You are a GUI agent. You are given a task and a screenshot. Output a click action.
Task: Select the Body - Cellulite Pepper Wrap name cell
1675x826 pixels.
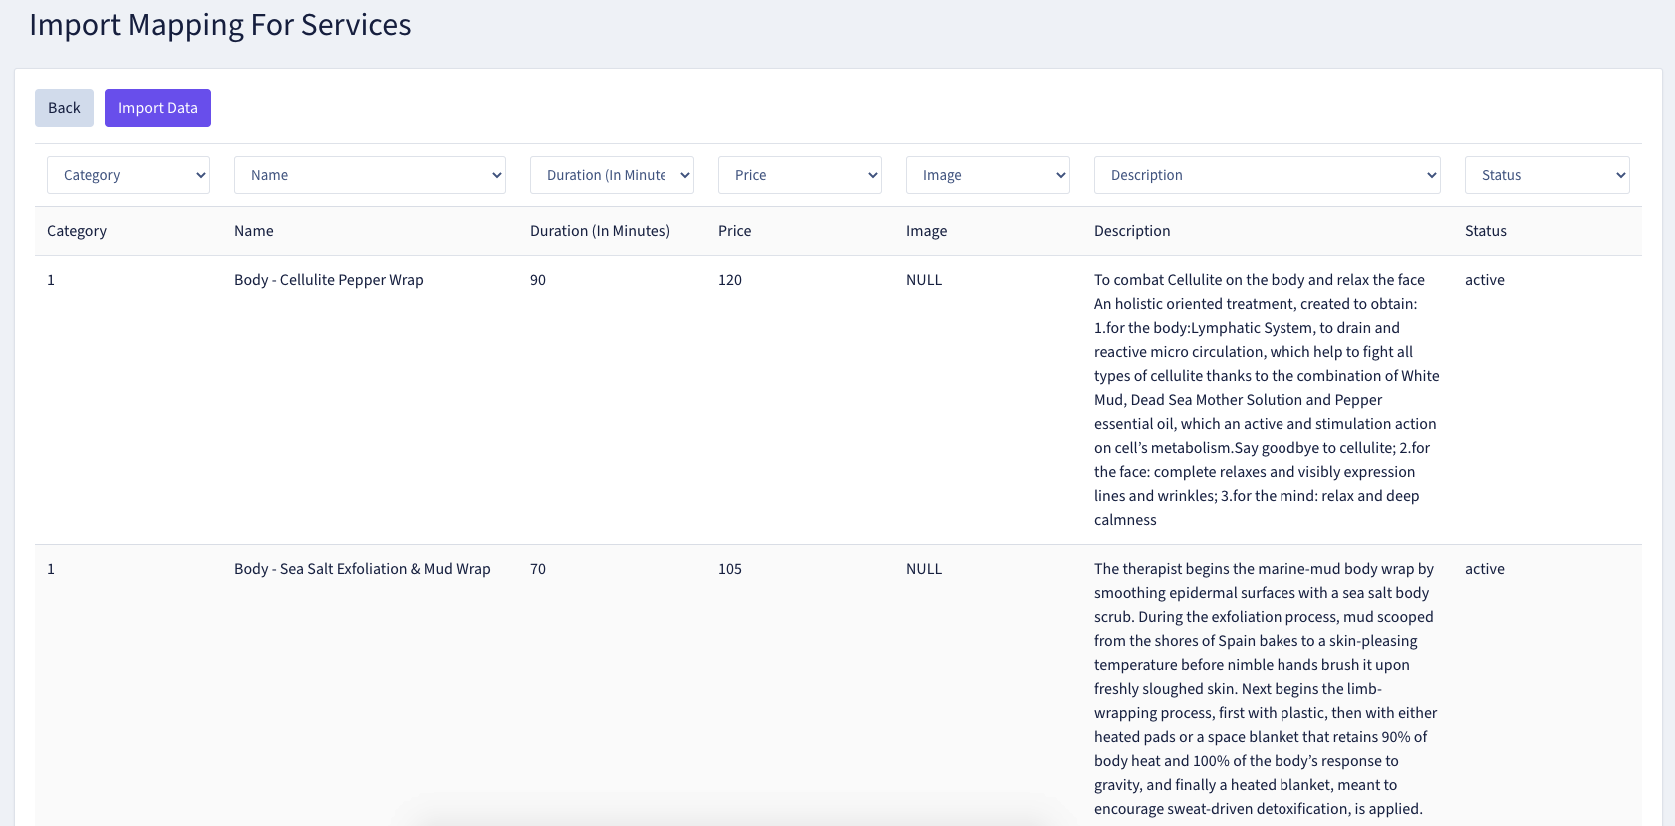(x=329, y=280)
